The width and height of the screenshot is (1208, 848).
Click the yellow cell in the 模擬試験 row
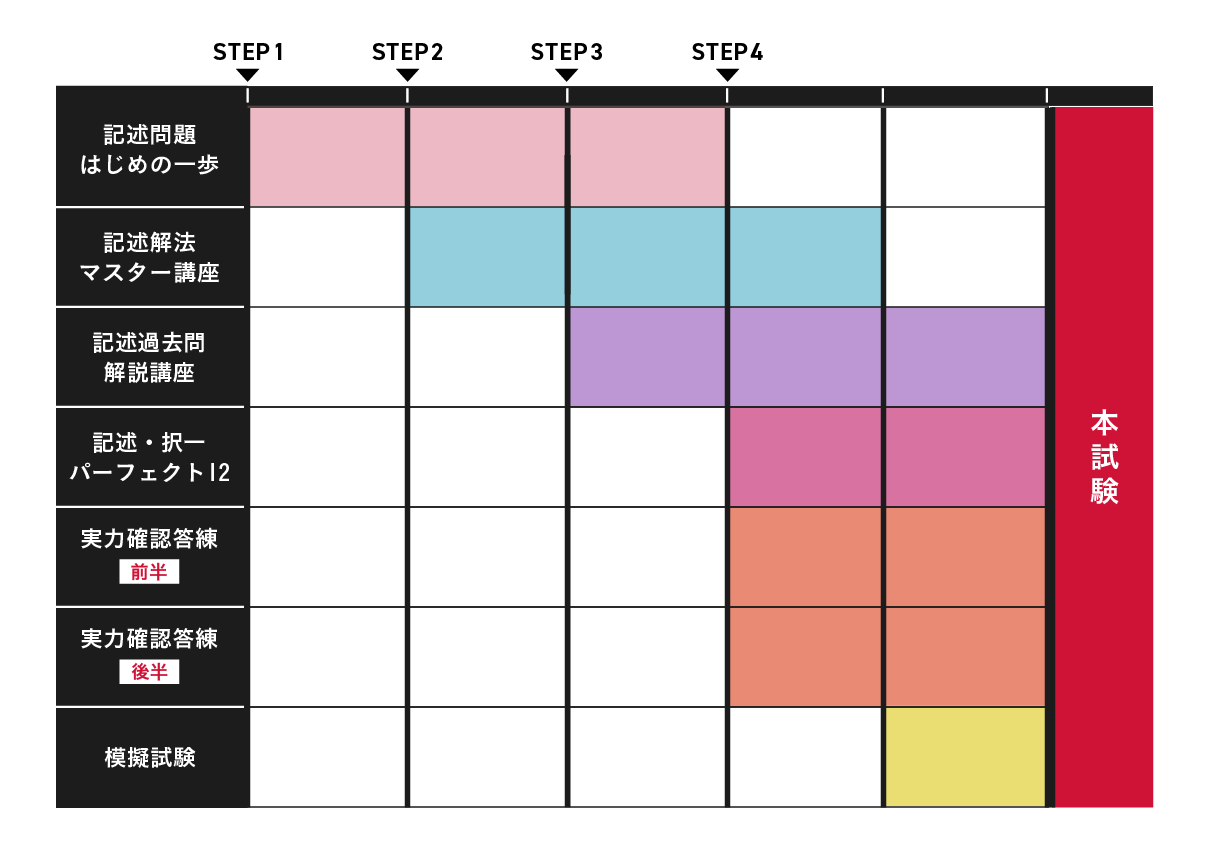(x=965, y=757)
